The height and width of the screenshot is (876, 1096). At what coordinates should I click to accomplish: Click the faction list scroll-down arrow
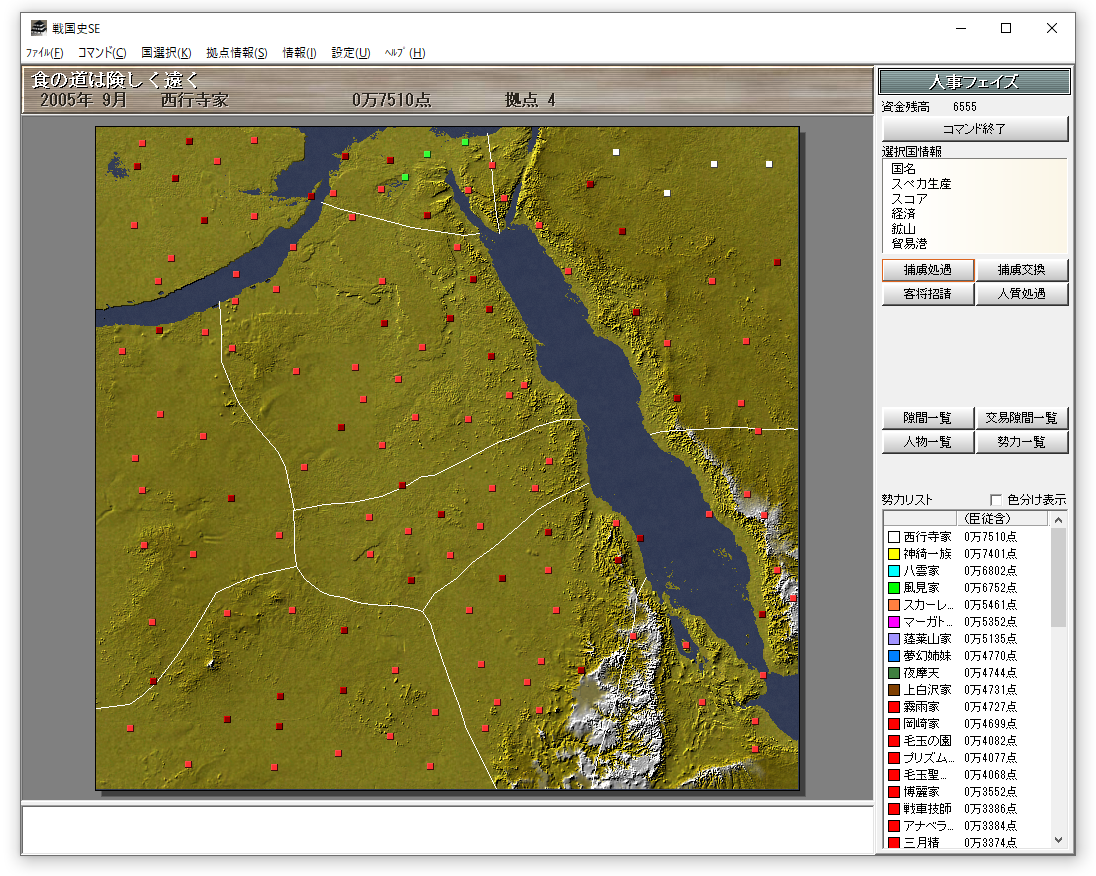[x=1059, y=841]
